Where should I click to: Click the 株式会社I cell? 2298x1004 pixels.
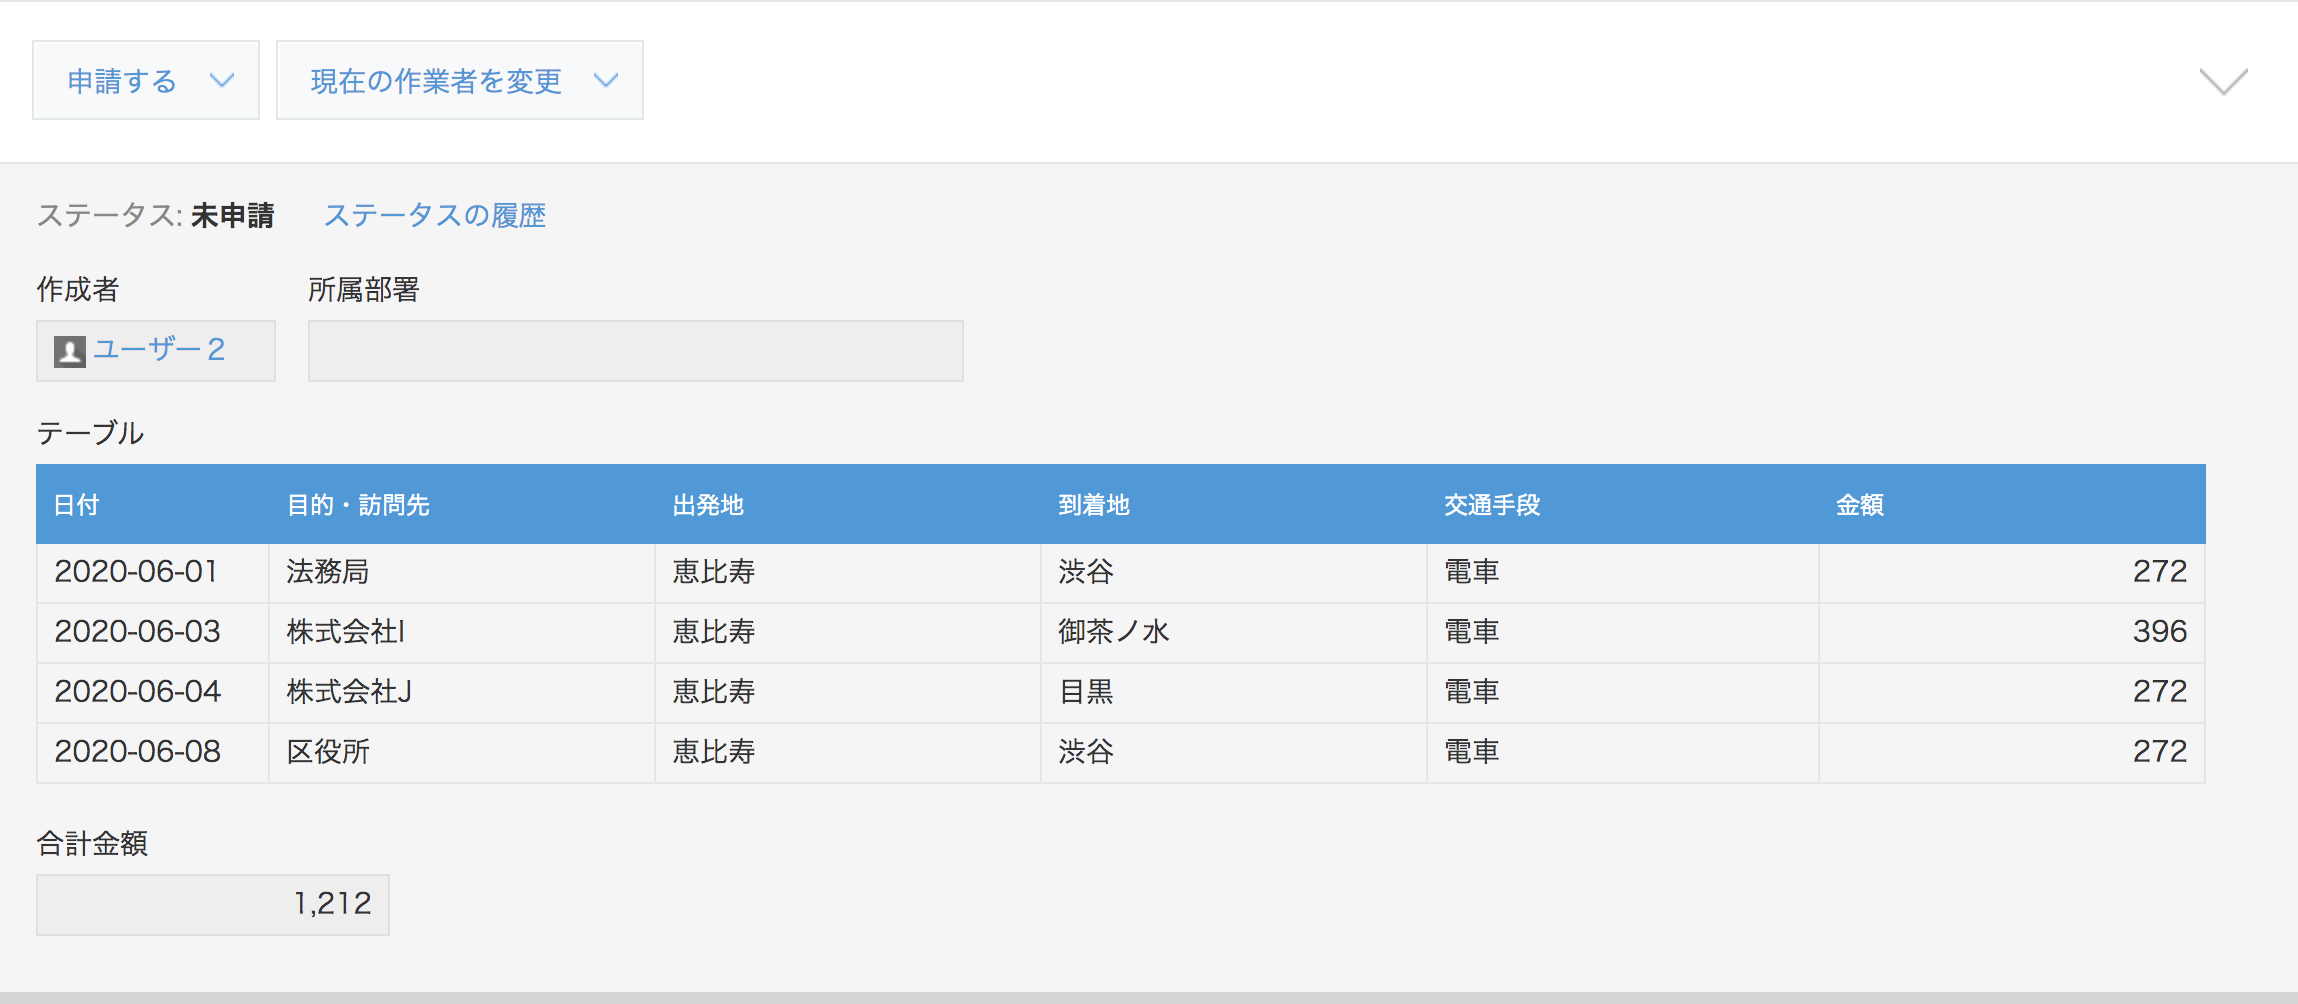pos(462,633)
